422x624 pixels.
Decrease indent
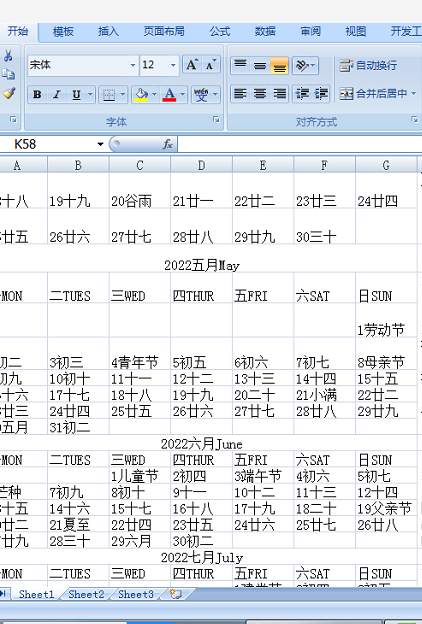302,94
